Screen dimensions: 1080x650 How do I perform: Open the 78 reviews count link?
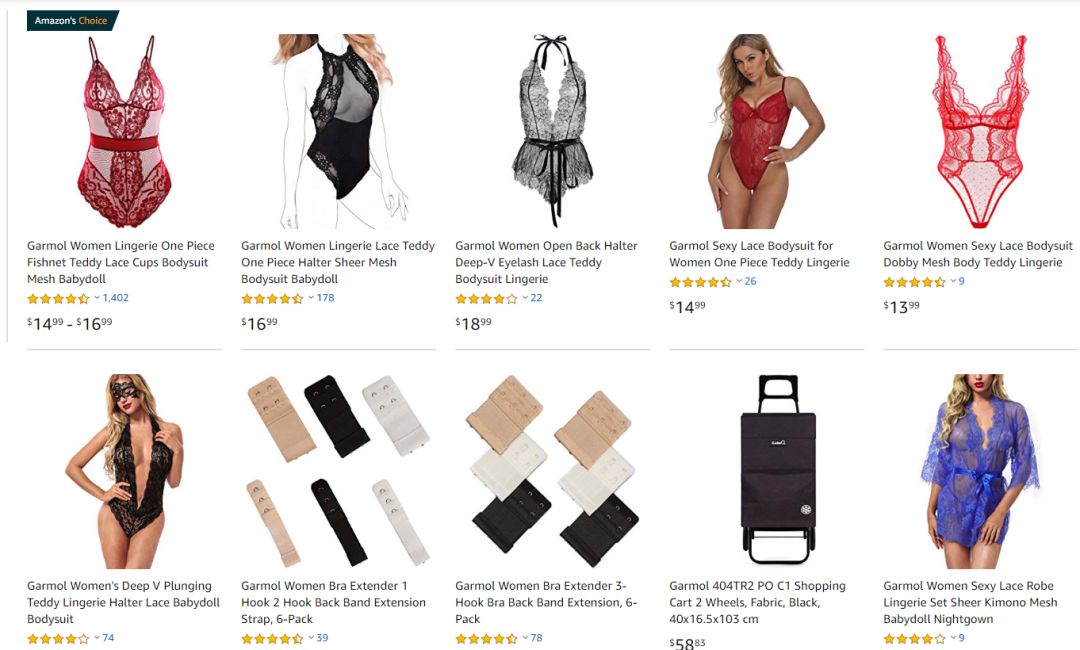tap(537, 638)
